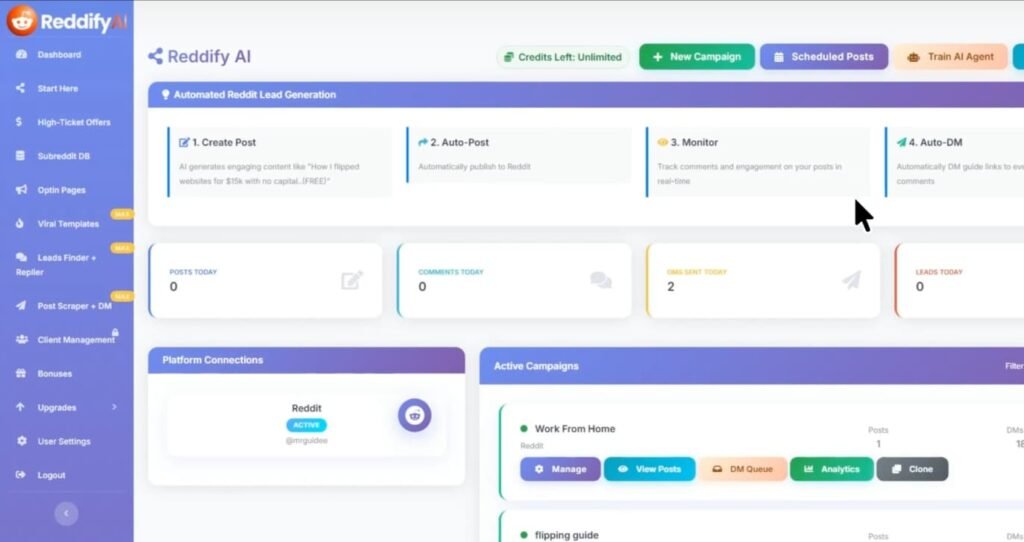Click the Credits Left: Unlimited badge

(x=562, y=57)
